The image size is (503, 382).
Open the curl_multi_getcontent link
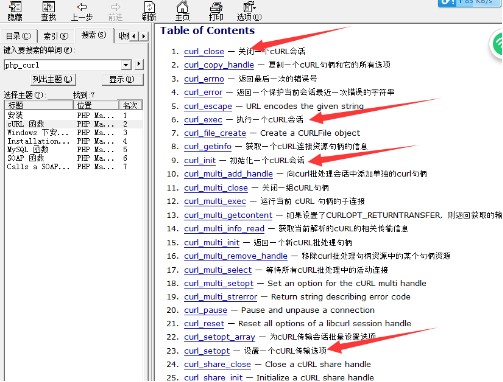228,215
